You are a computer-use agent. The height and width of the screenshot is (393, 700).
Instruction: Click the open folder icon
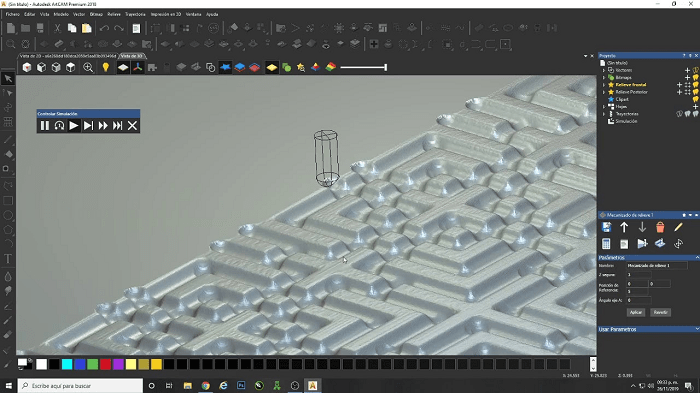(25, 28)
